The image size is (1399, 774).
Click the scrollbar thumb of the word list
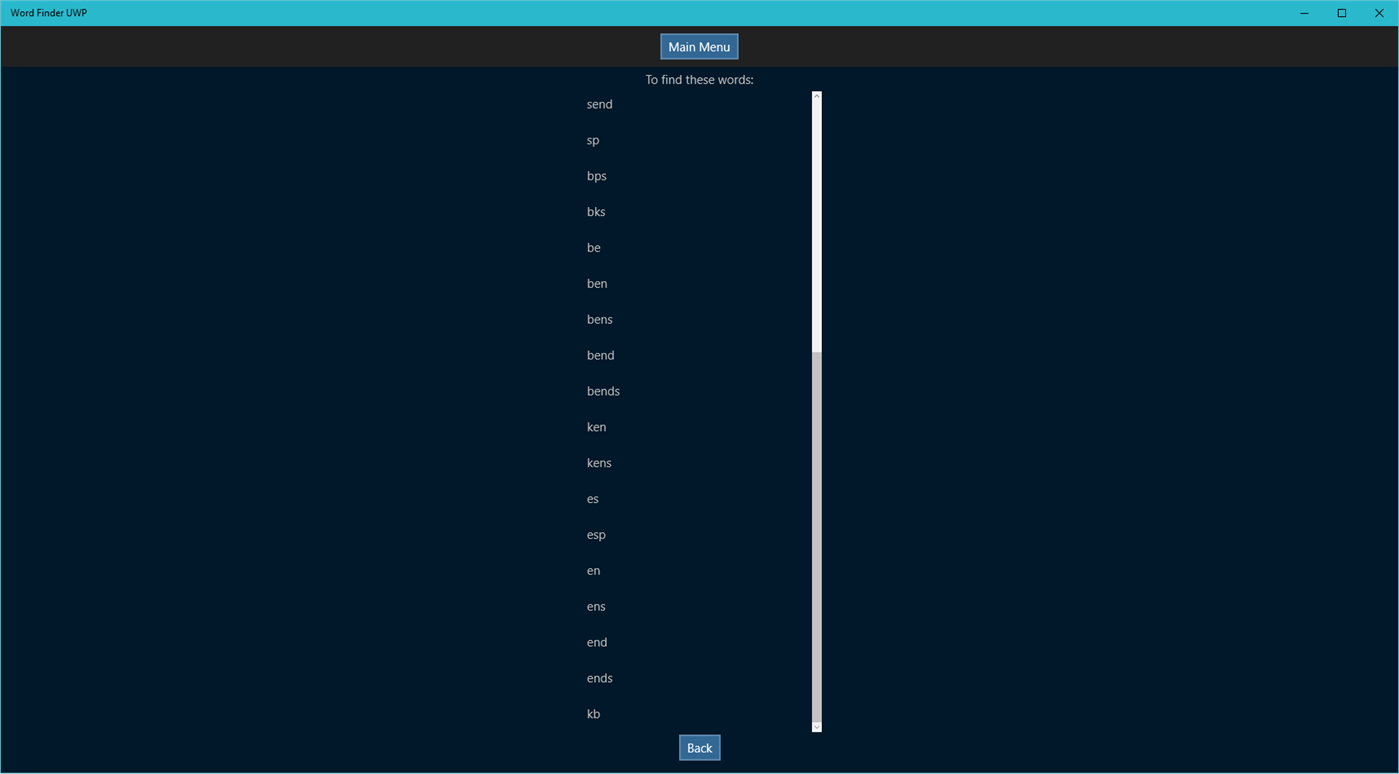pyautogui.click(x=815, y=220)
